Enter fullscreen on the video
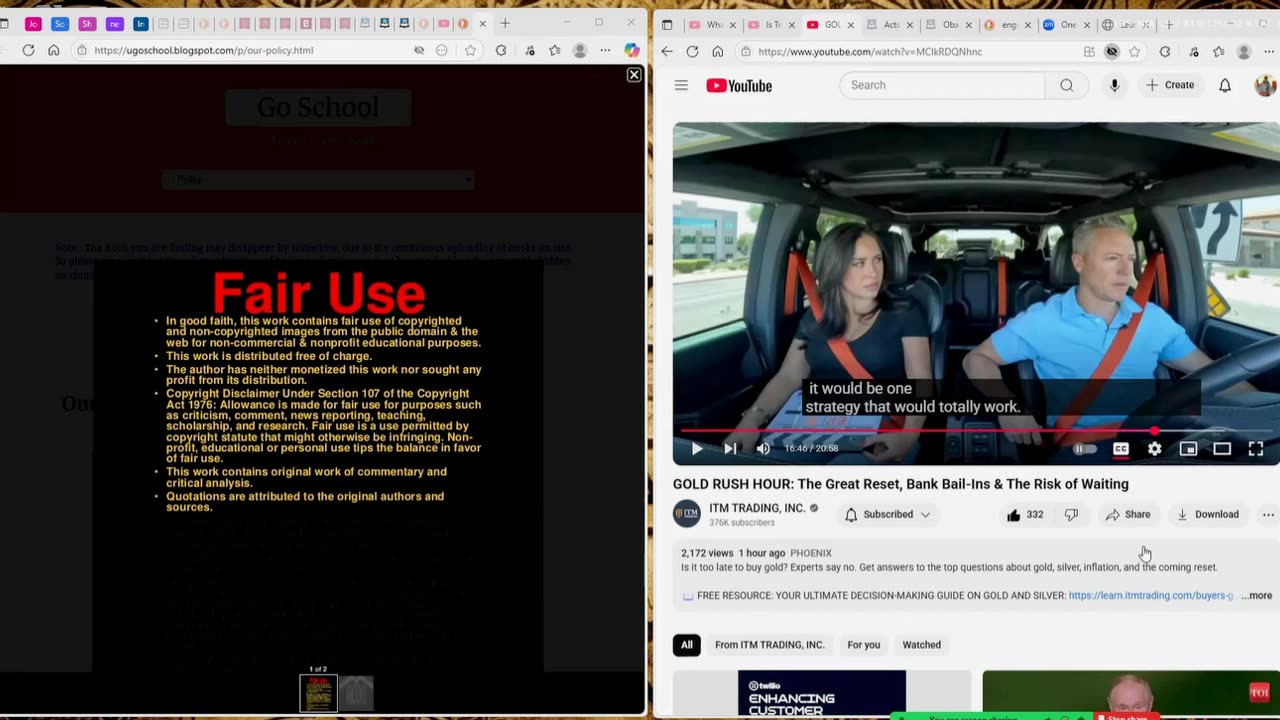Screen dimensions: 1280x720 [1256, 449]
